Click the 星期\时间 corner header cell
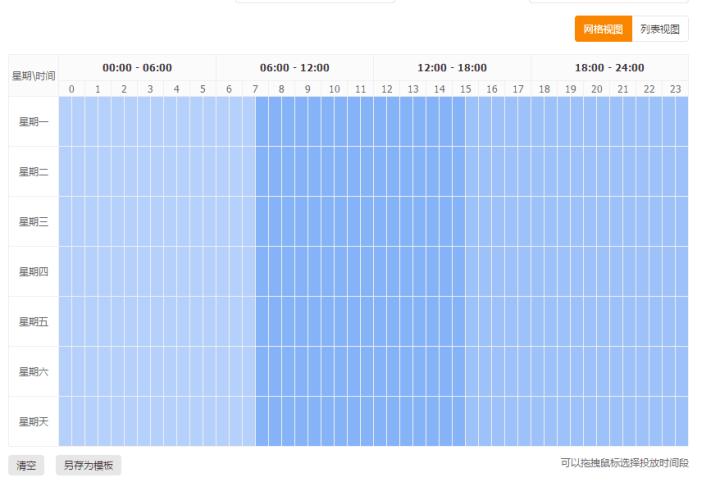Screen dimensions: 720x482 (33, 76)
